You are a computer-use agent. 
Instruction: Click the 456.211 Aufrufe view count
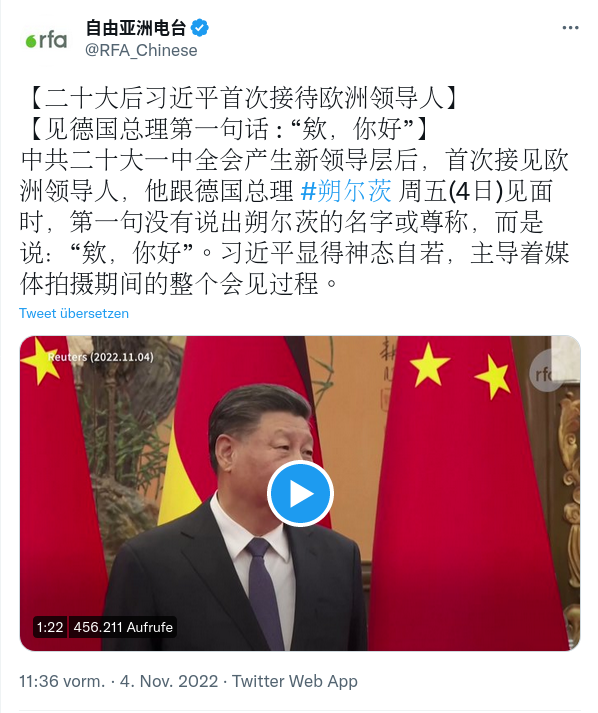(x=123, y=627)
